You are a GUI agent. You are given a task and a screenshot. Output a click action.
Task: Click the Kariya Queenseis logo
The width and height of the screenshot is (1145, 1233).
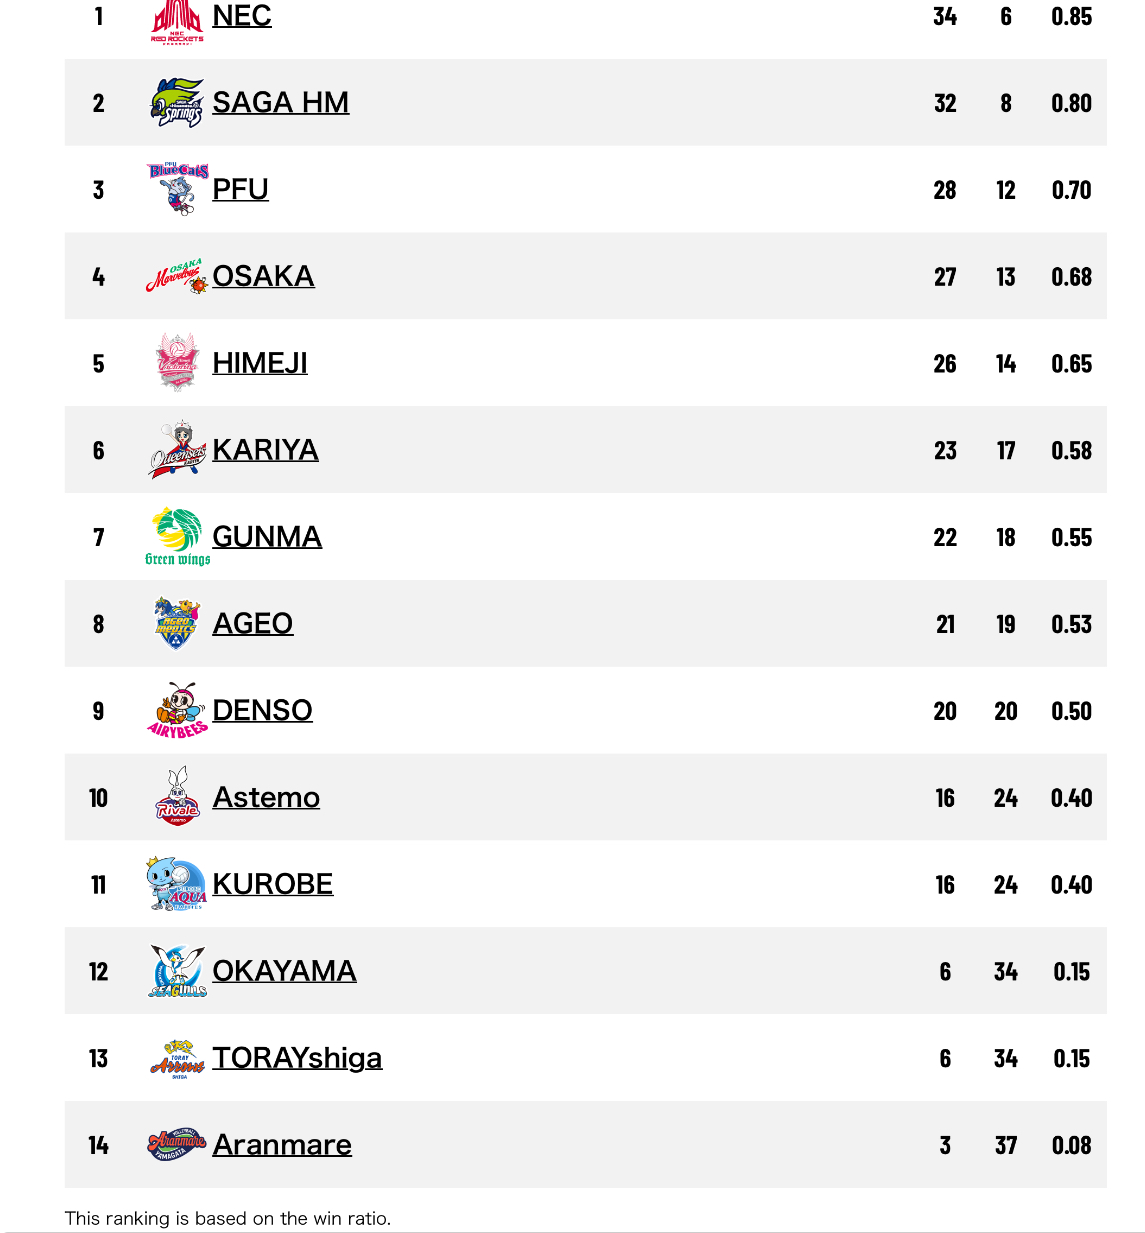[x=178, y=449]
